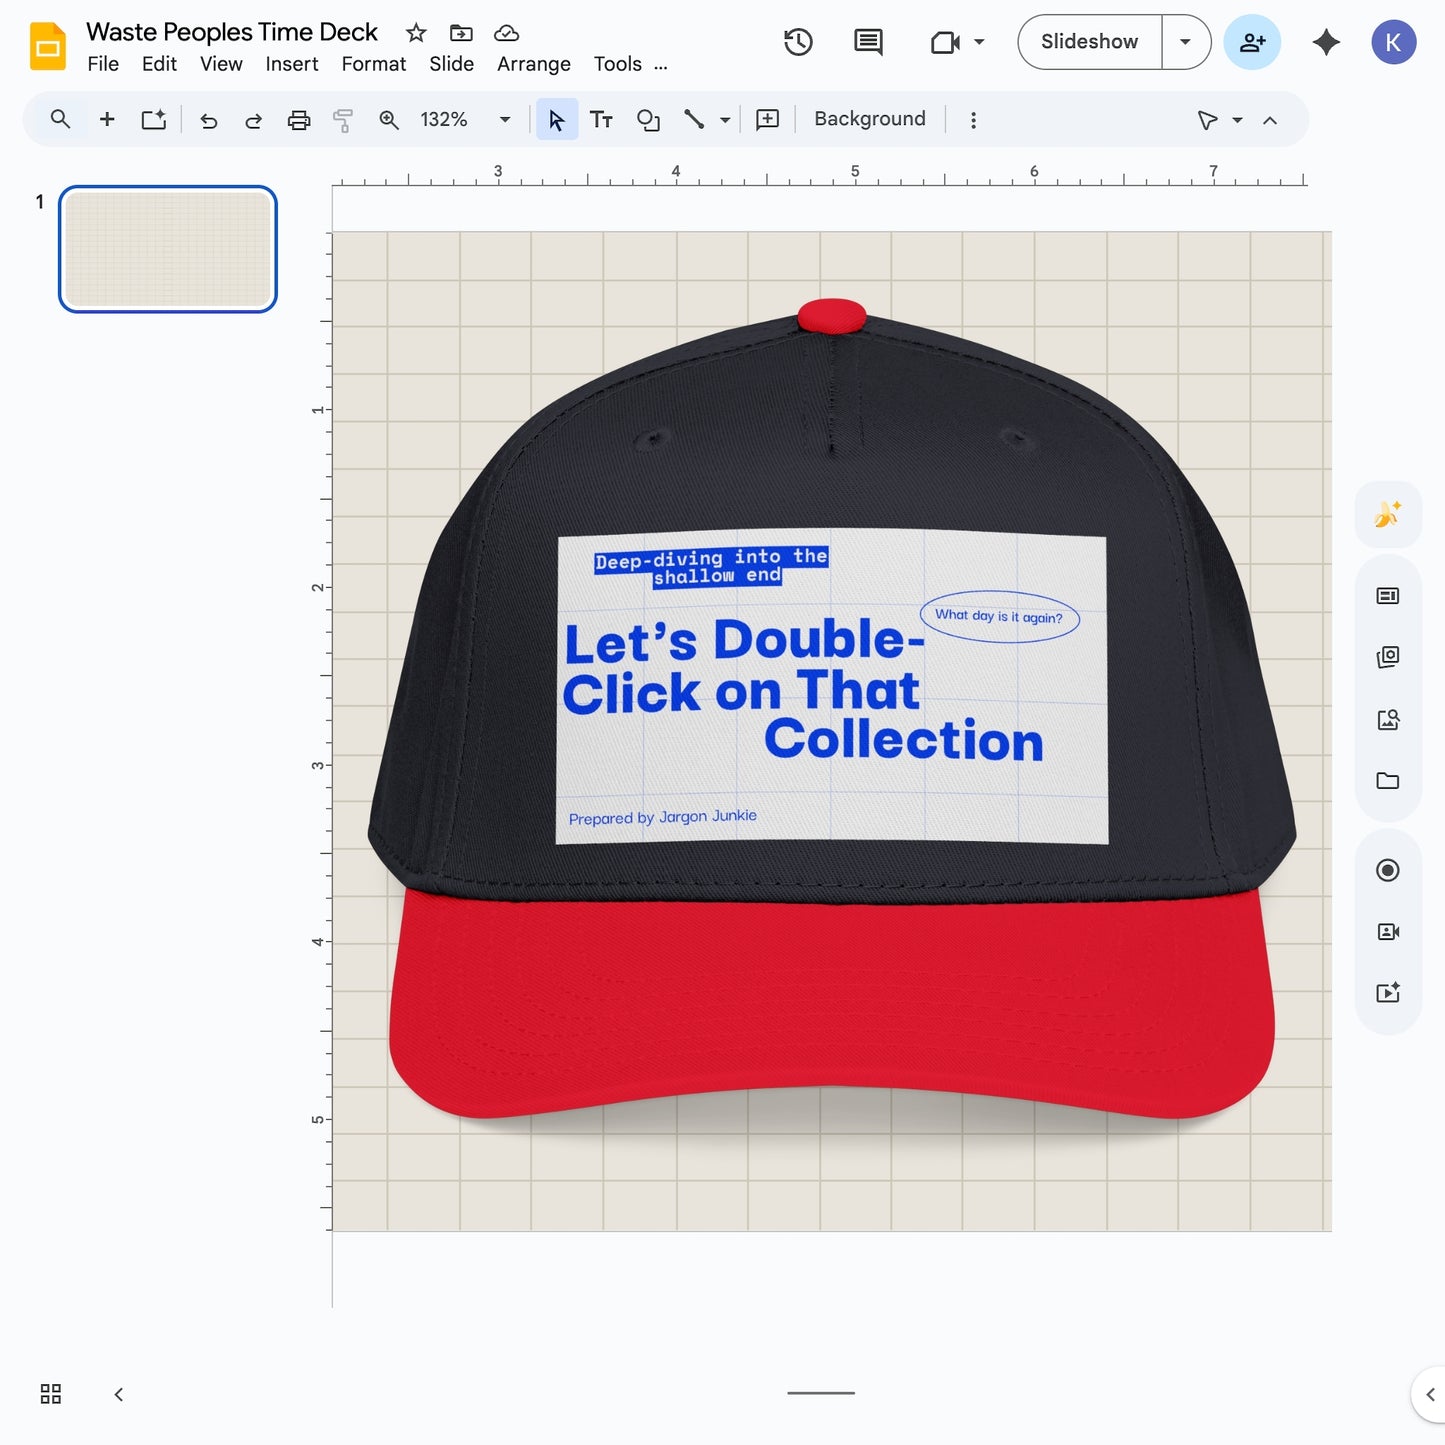Expand the pointer mode dropdown arrow
Screen dimensions: 1445x1445
[1237, 120]
